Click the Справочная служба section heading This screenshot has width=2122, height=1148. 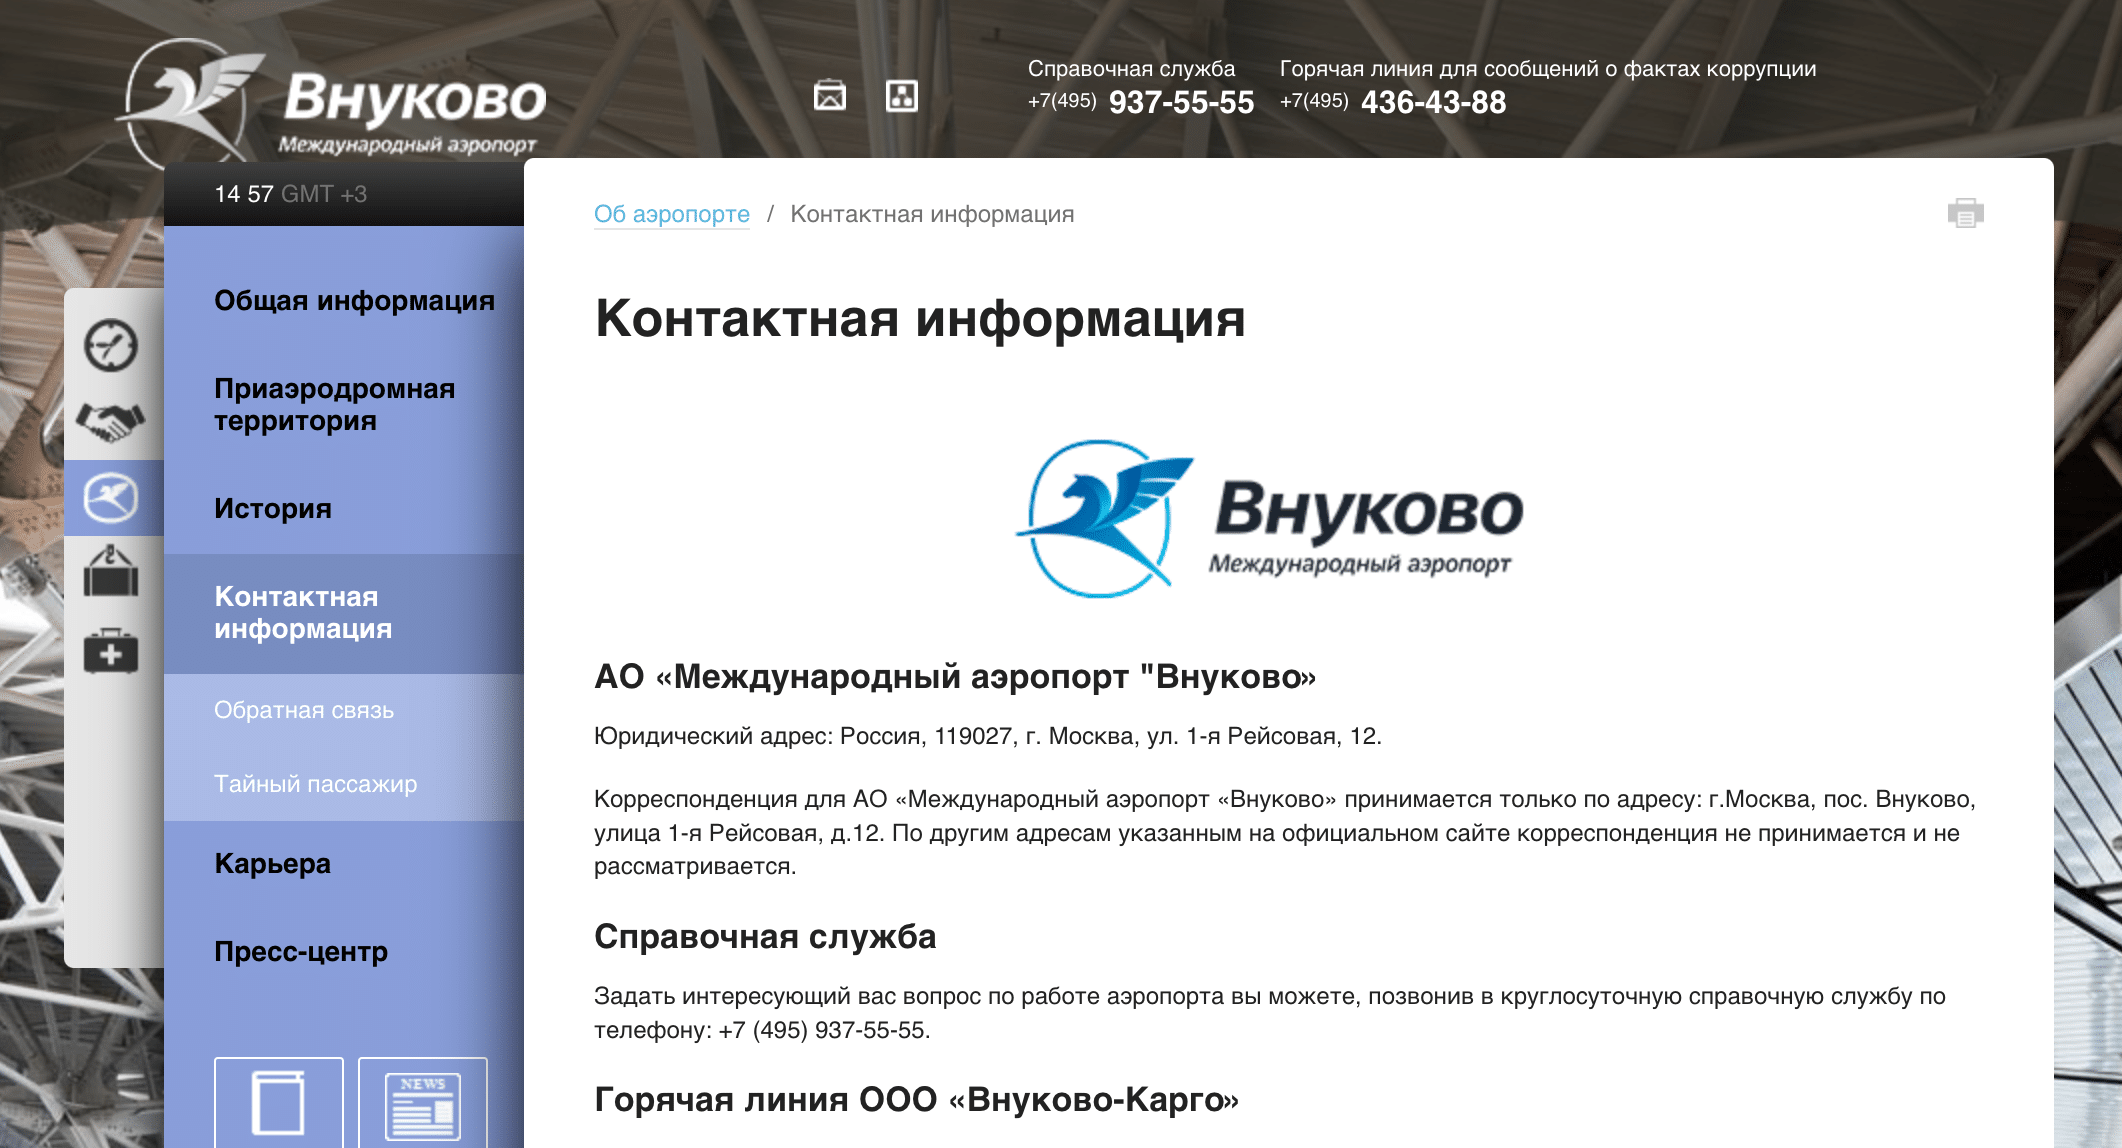pos(765,937)
